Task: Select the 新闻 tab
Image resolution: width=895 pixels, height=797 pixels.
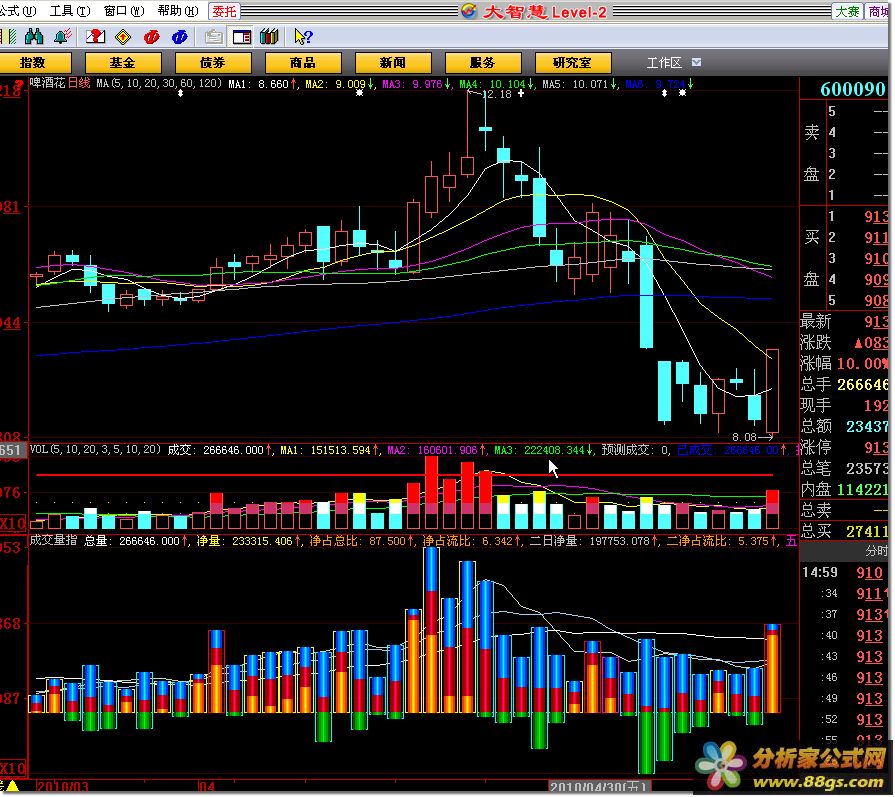Action: [x=393, y=63]
